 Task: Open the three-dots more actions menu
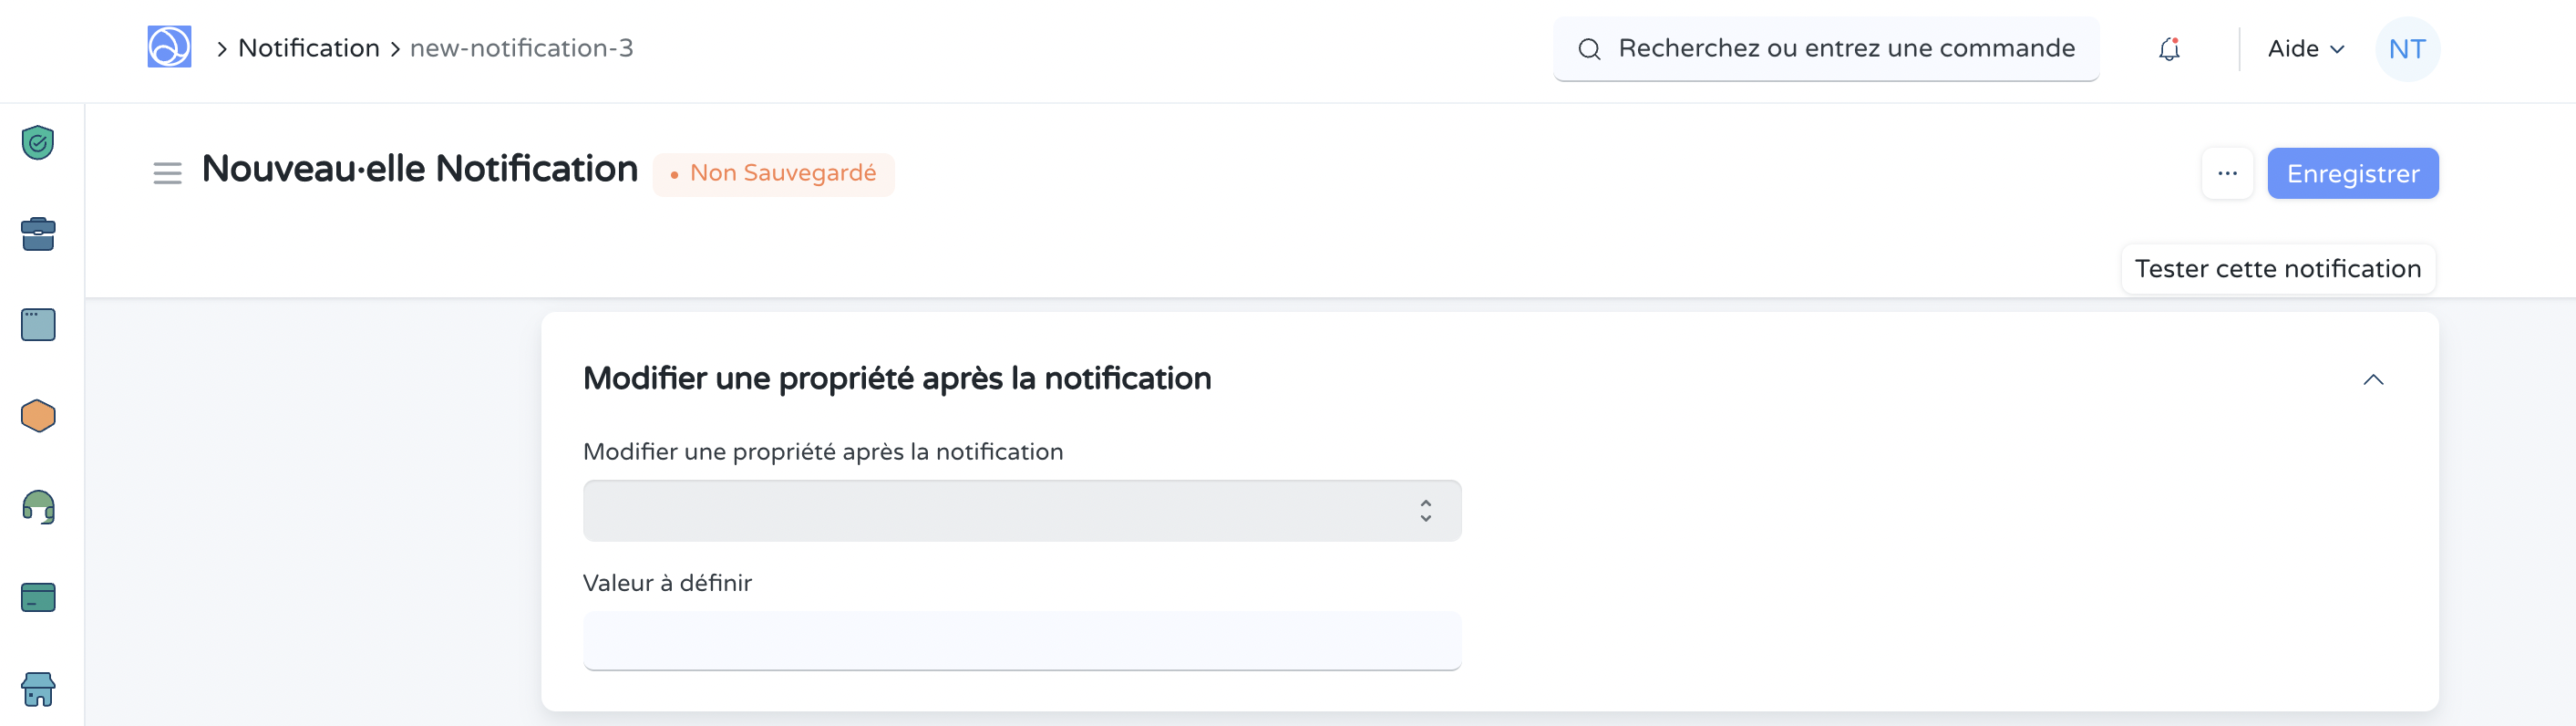point(2227,173)
